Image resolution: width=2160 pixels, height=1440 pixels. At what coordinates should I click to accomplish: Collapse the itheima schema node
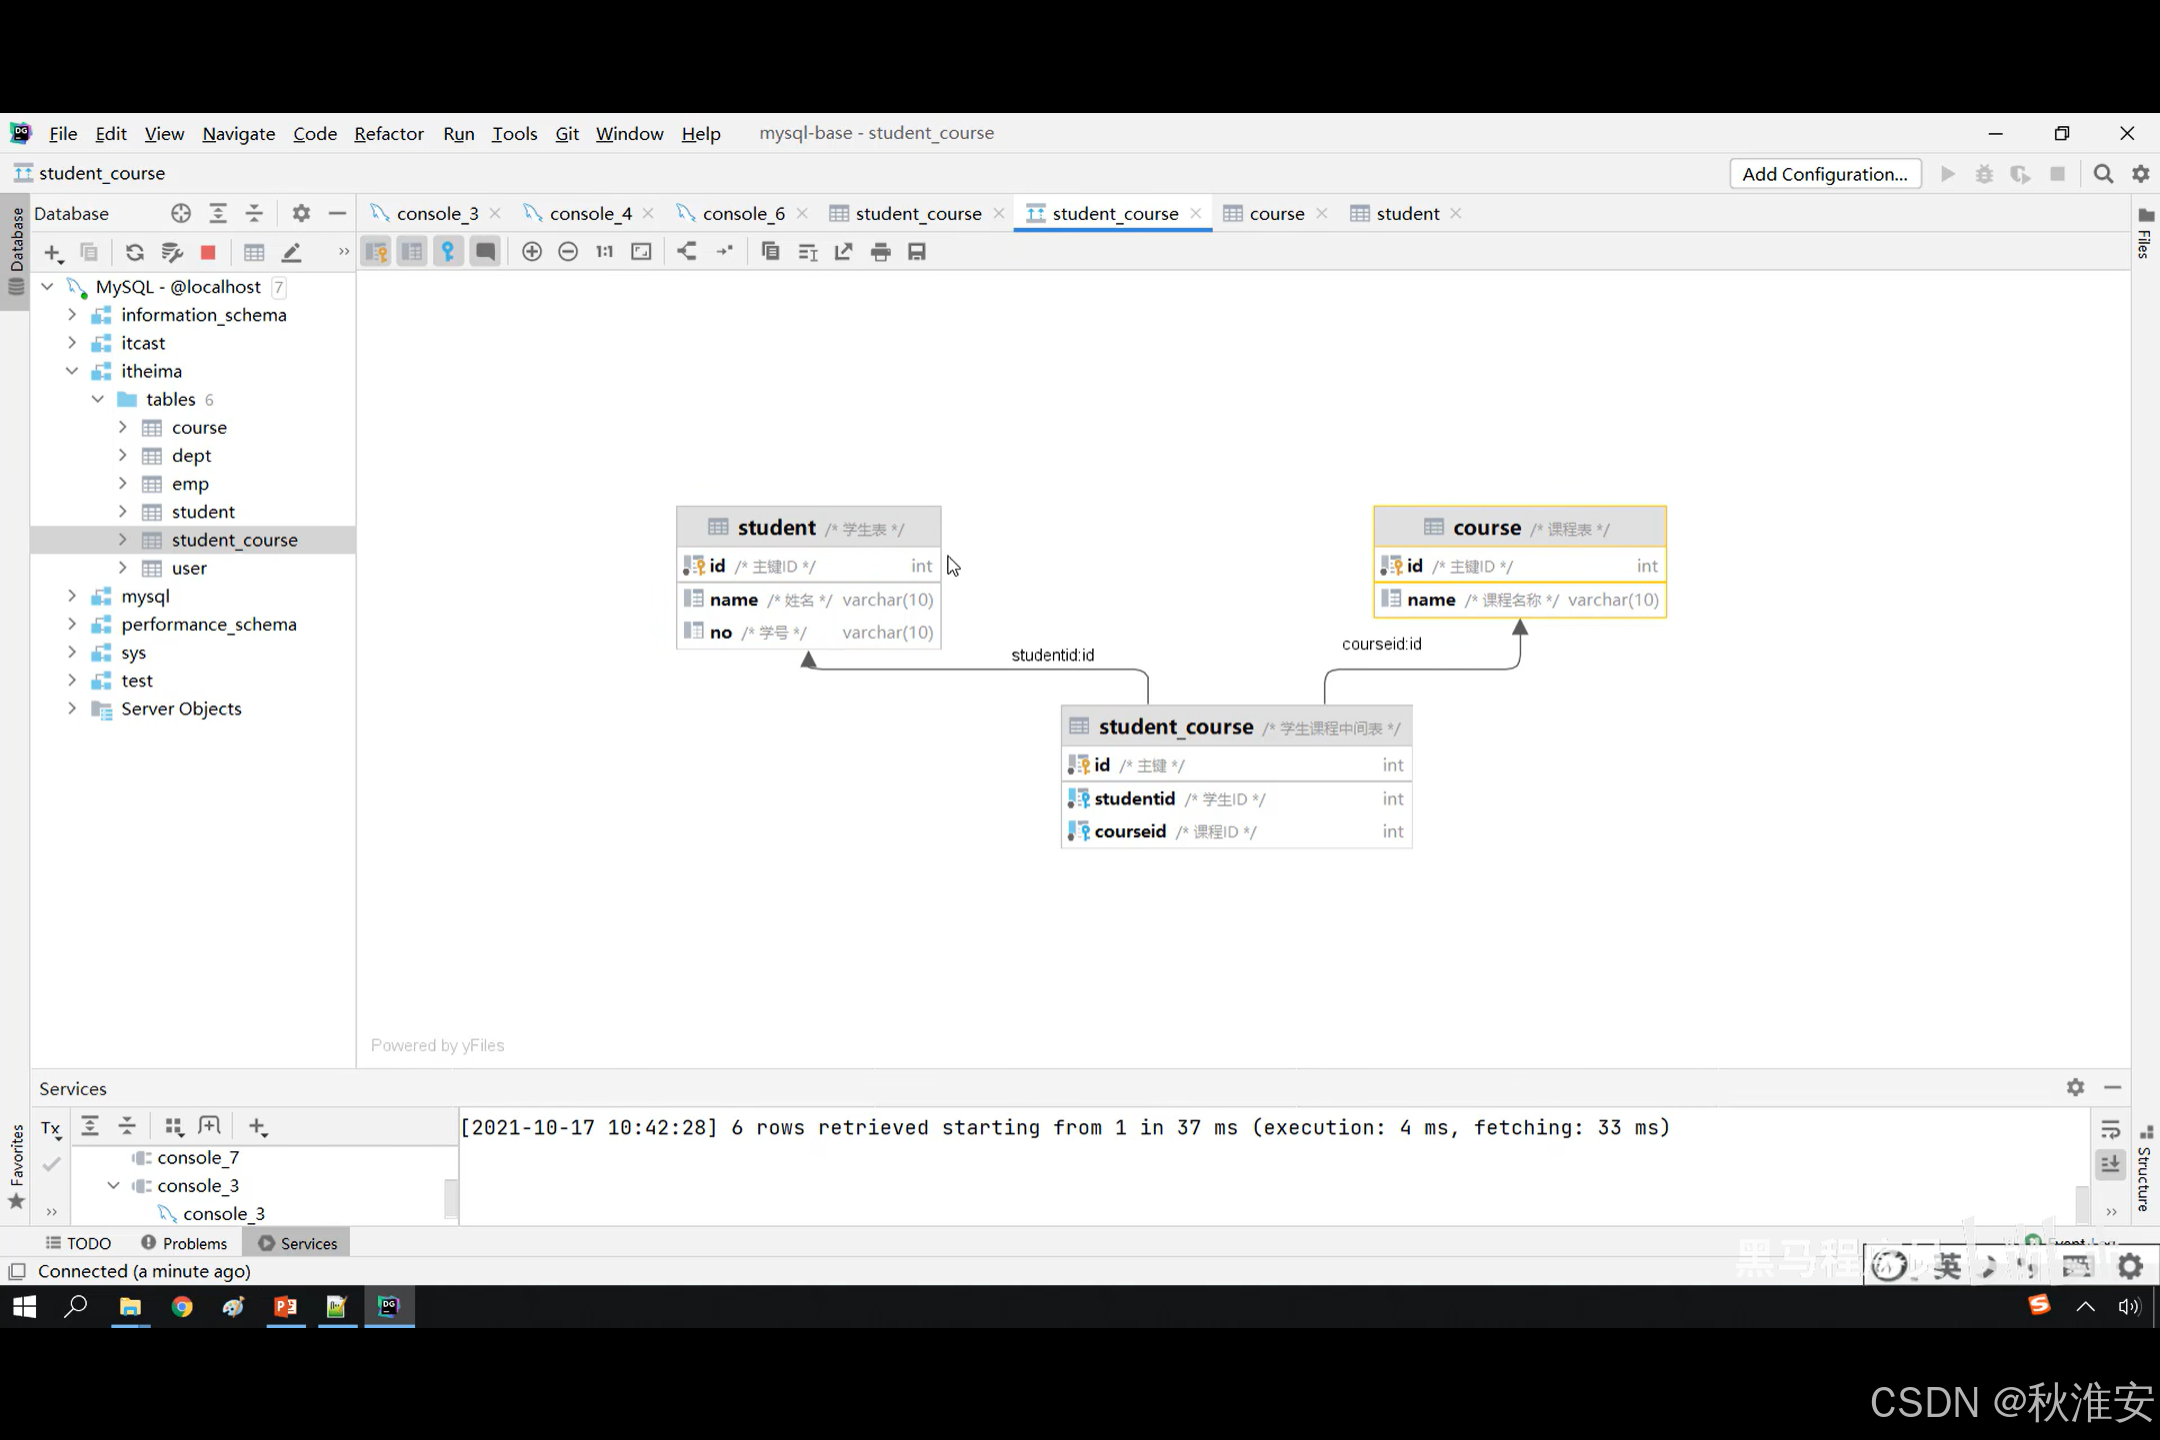pyautogui.click(x=72, y=371)
